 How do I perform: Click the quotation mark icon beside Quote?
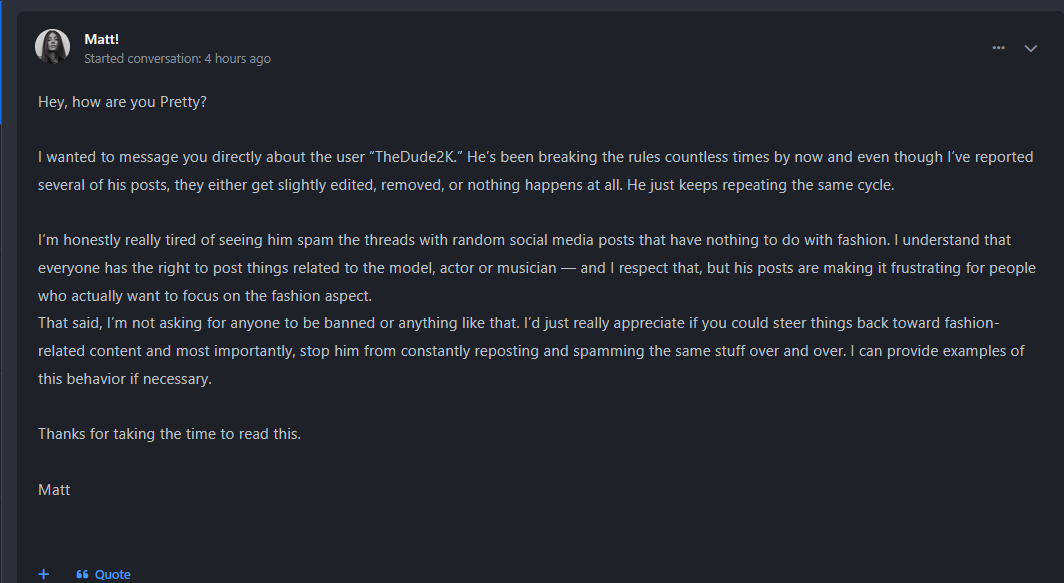click(x=82, y=574)
